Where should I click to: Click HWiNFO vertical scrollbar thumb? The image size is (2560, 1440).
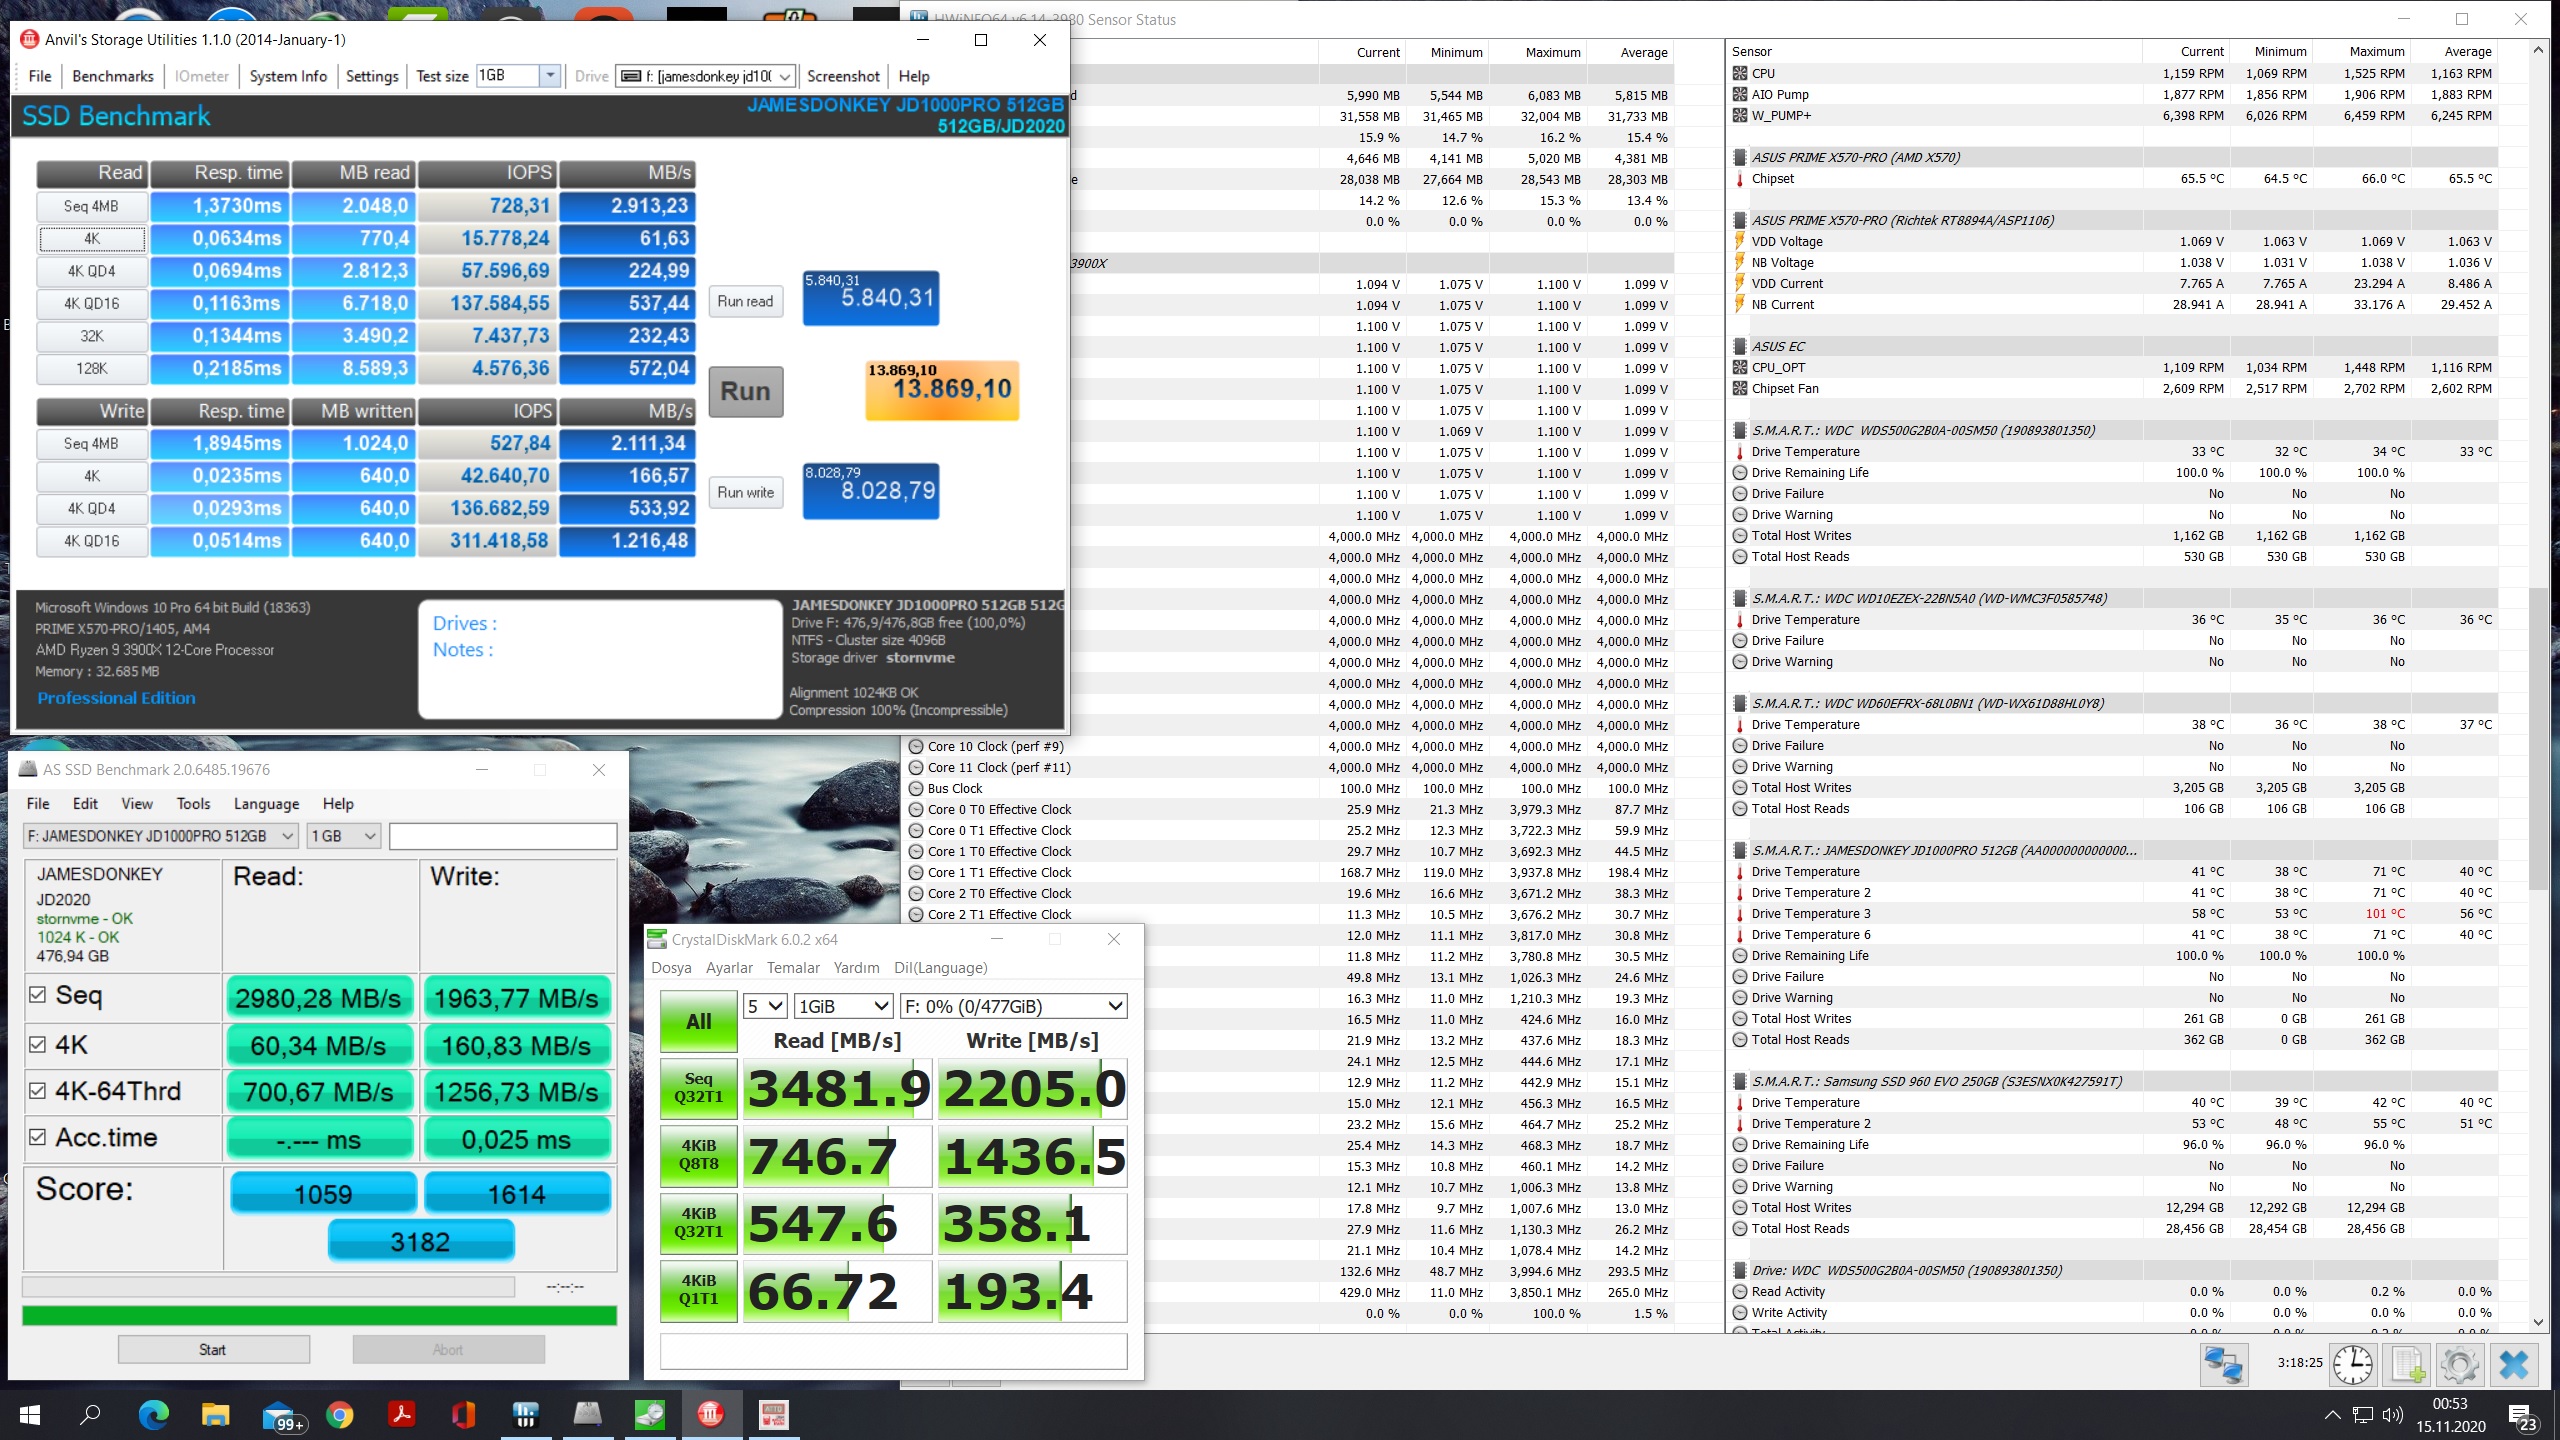coord(2538,738)
